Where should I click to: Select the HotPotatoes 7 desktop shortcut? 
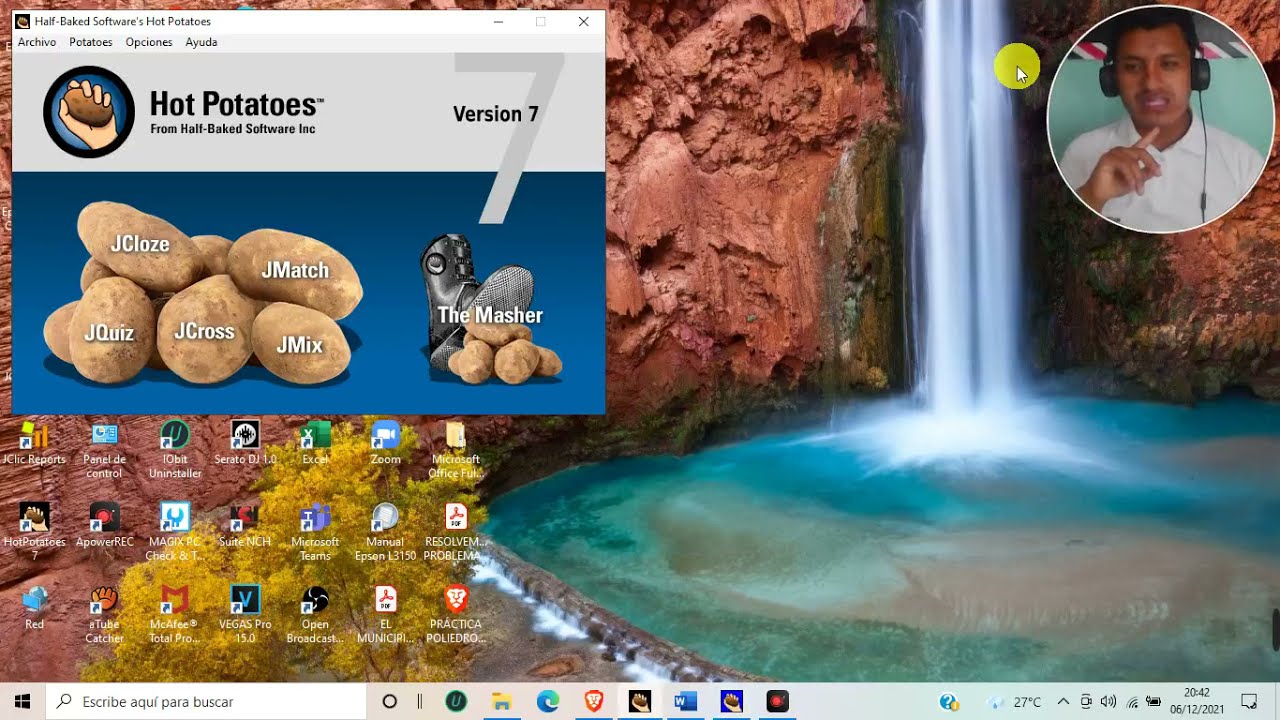pos(34,531)
